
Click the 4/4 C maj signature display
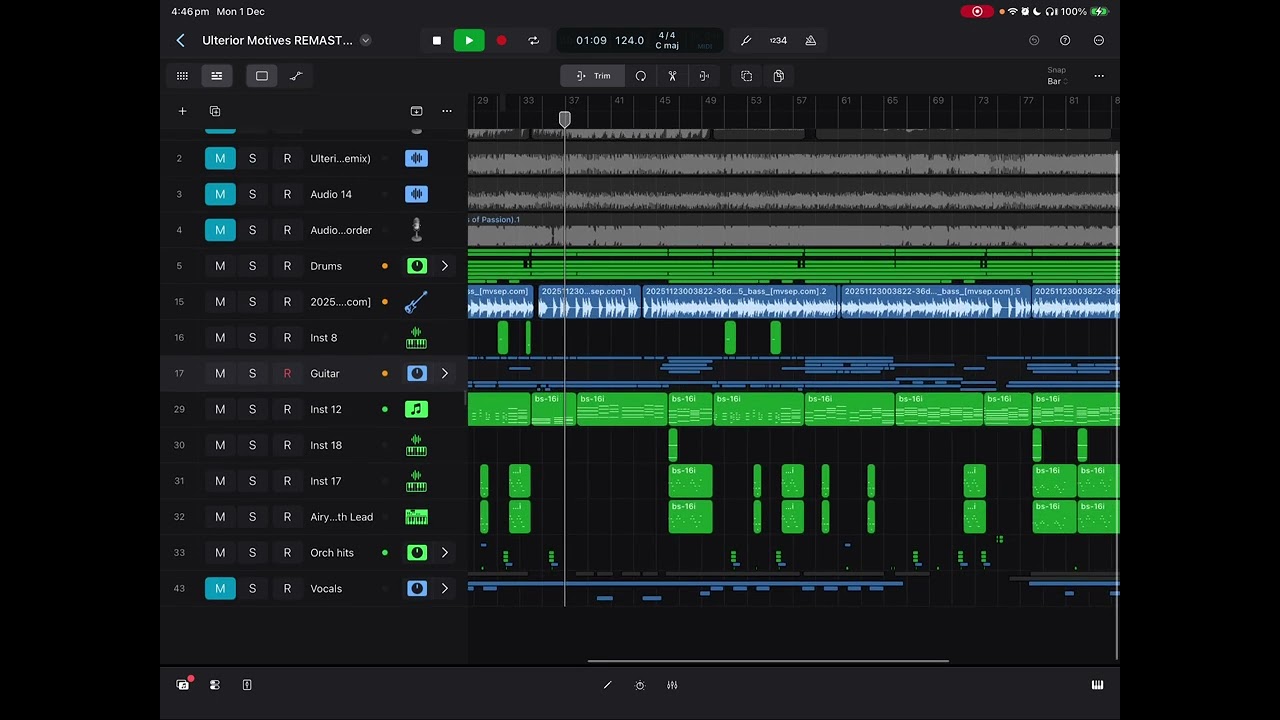667,40
